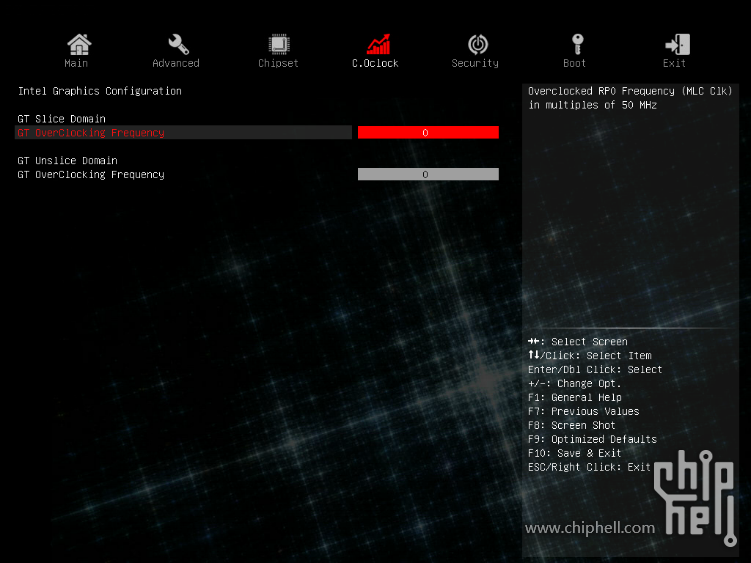Open the Security tab label

pyautogui.click(x=475, y=63)
